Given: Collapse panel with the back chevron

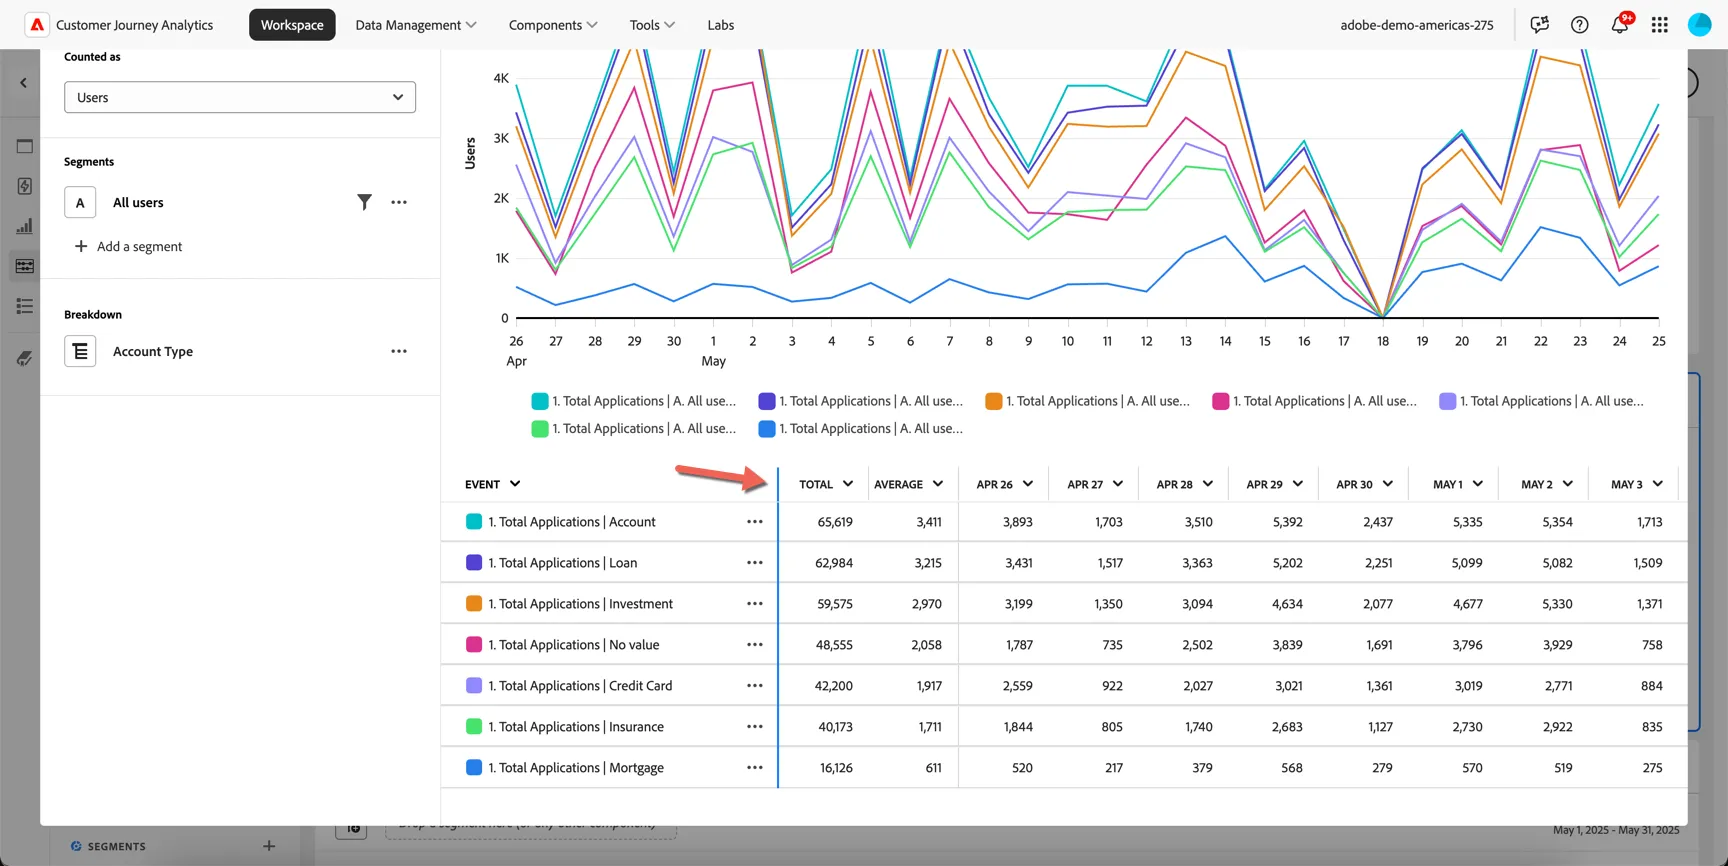Looking at the screenshot, I should pyautogui.click(x=24, y=83).
